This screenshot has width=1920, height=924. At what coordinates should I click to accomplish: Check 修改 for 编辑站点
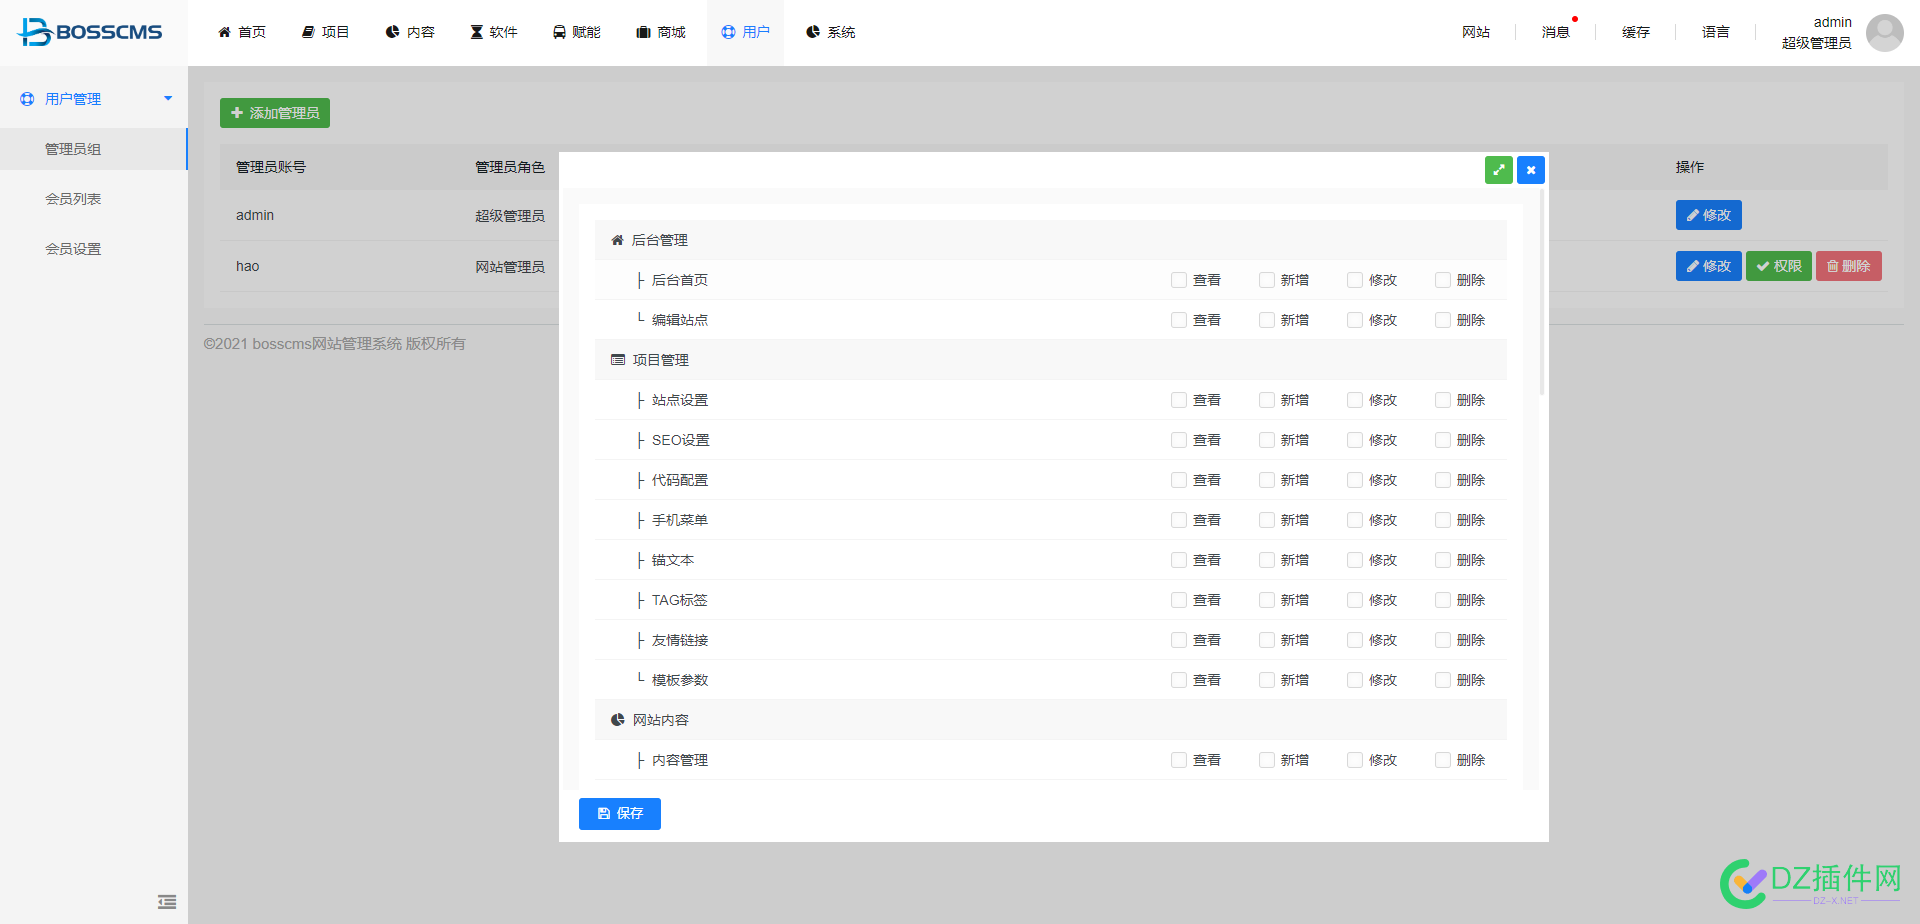tap(1355, 320)
